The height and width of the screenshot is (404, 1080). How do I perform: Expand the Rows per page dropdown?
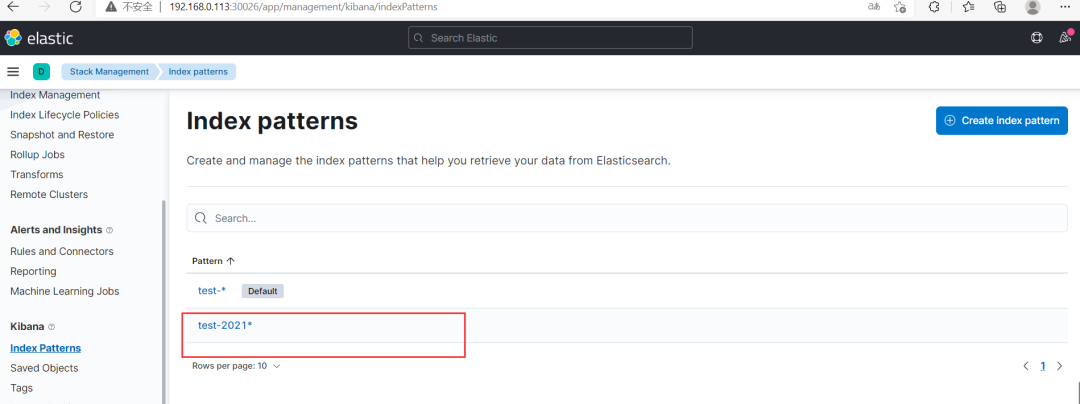coord(236,366)
